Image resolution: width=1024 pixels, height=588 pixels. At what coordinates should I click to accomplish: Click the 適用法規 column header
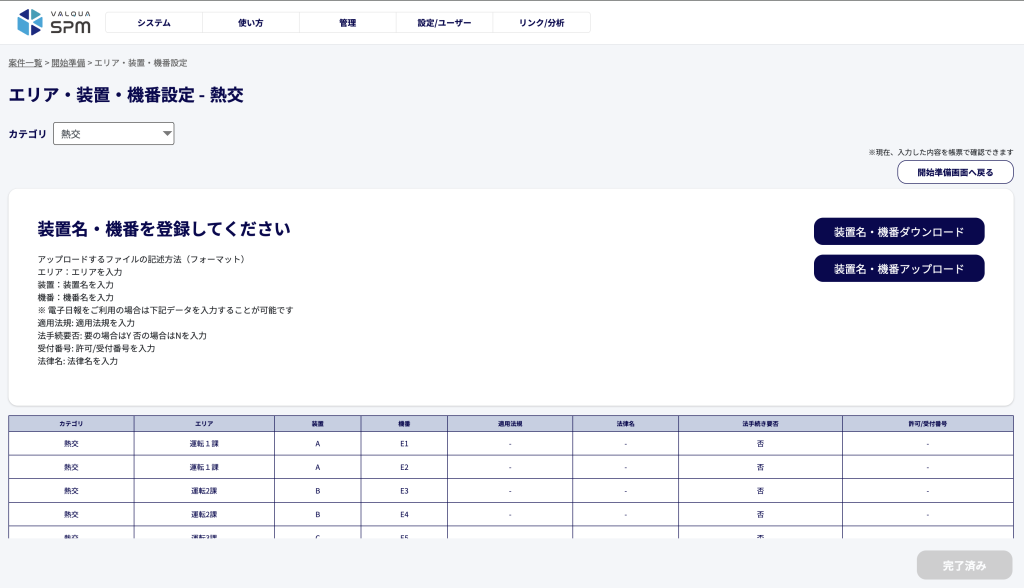(510, 424)
